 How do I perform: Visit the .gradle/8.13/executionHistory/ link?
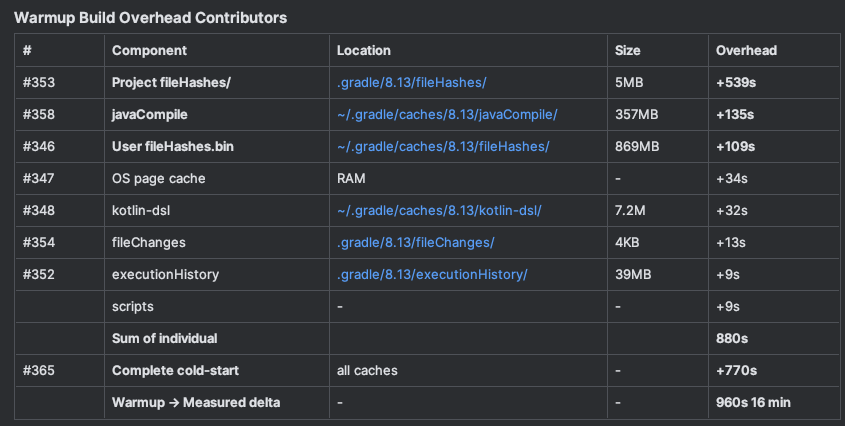coord(431,274)
